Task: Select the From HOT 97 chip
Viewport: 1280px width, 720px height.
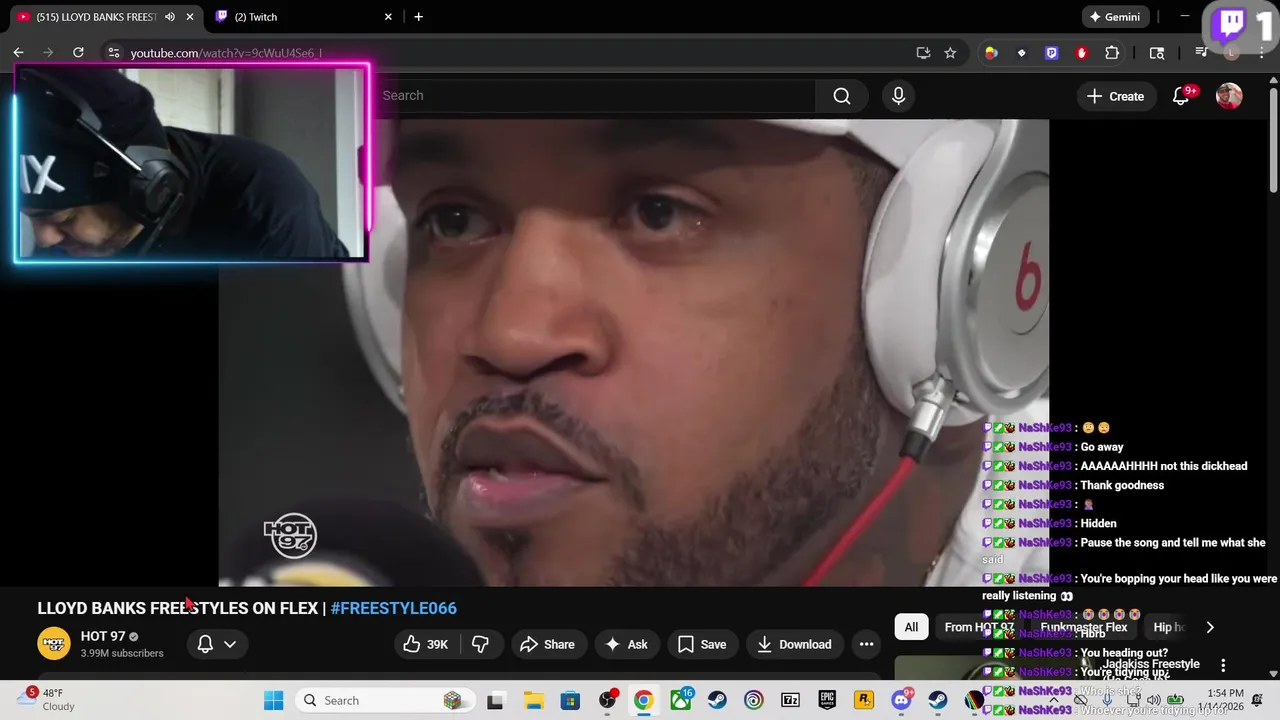Action: click(x=979, y=627)
